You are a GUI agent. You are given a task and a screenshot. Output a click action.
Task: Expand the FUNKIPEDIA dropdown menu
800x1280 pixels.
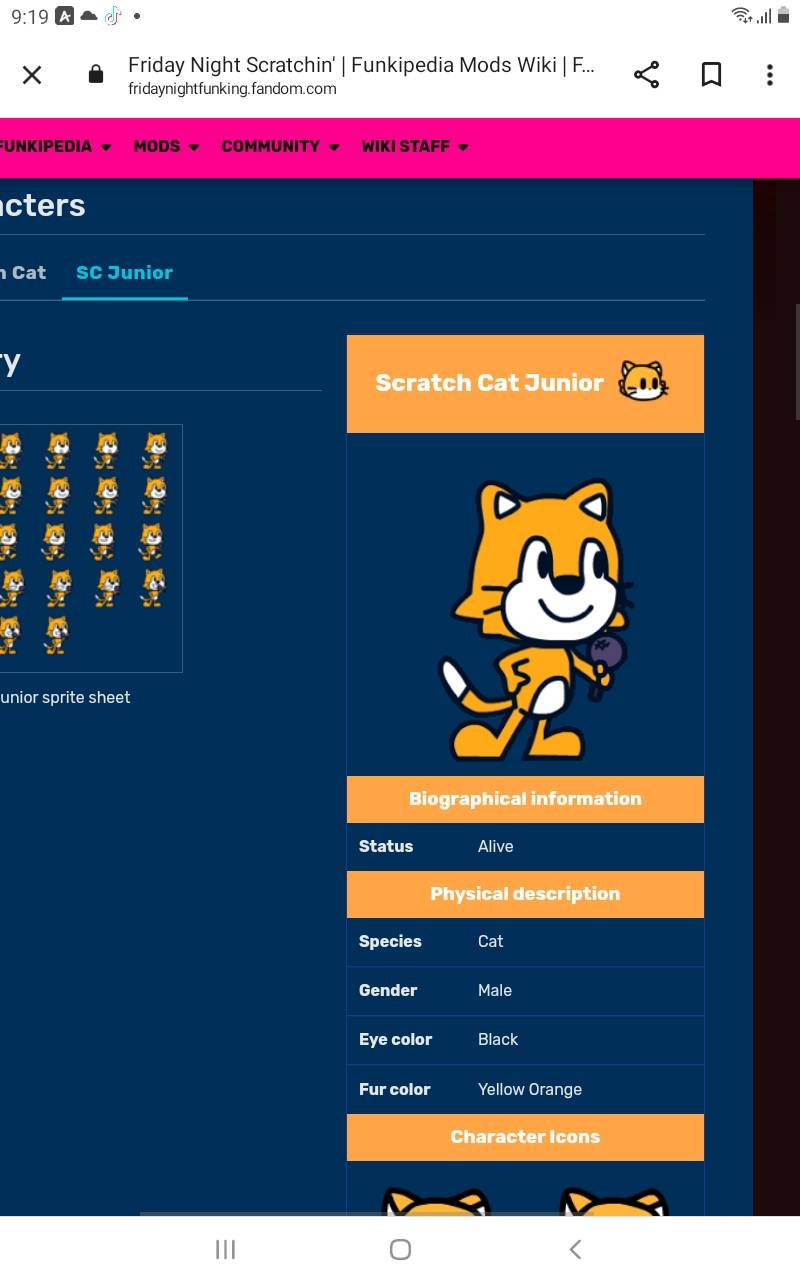point(55,146)
